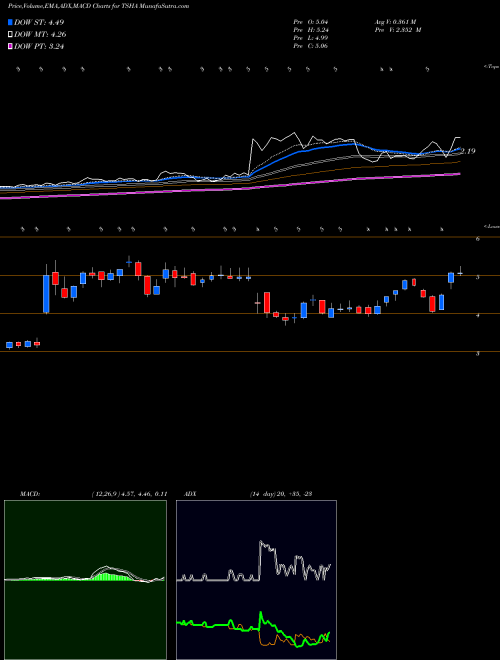500x660 pixels.
Task: Click the 'Pre C: 5.06' close value
Action: (311, 46)
